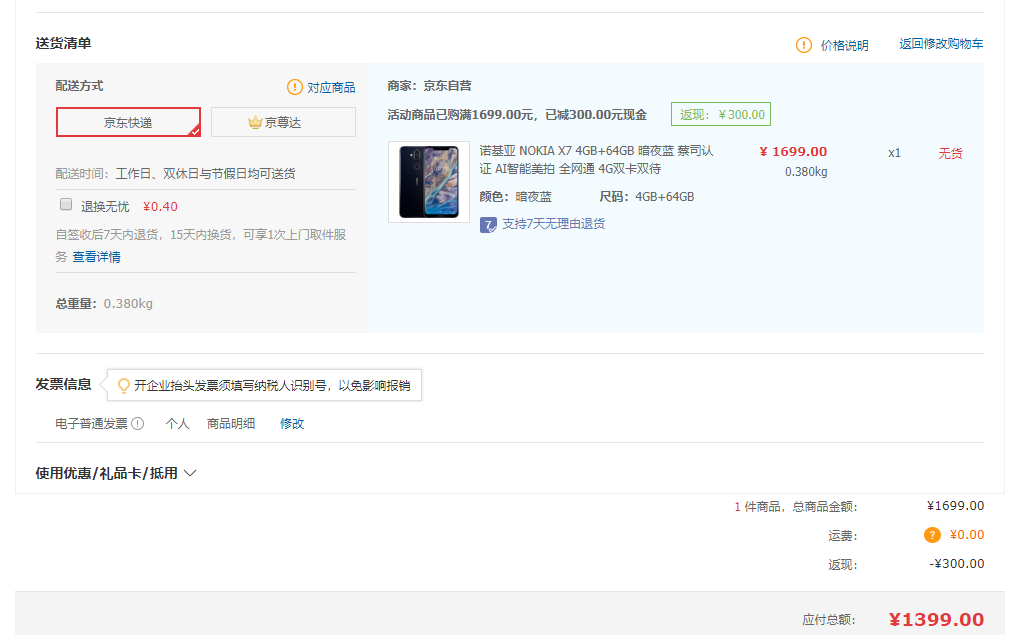Click the payable total ¥1399.00
The height and width of the screenshot is (635, 1035).
[x=936, y=620]
